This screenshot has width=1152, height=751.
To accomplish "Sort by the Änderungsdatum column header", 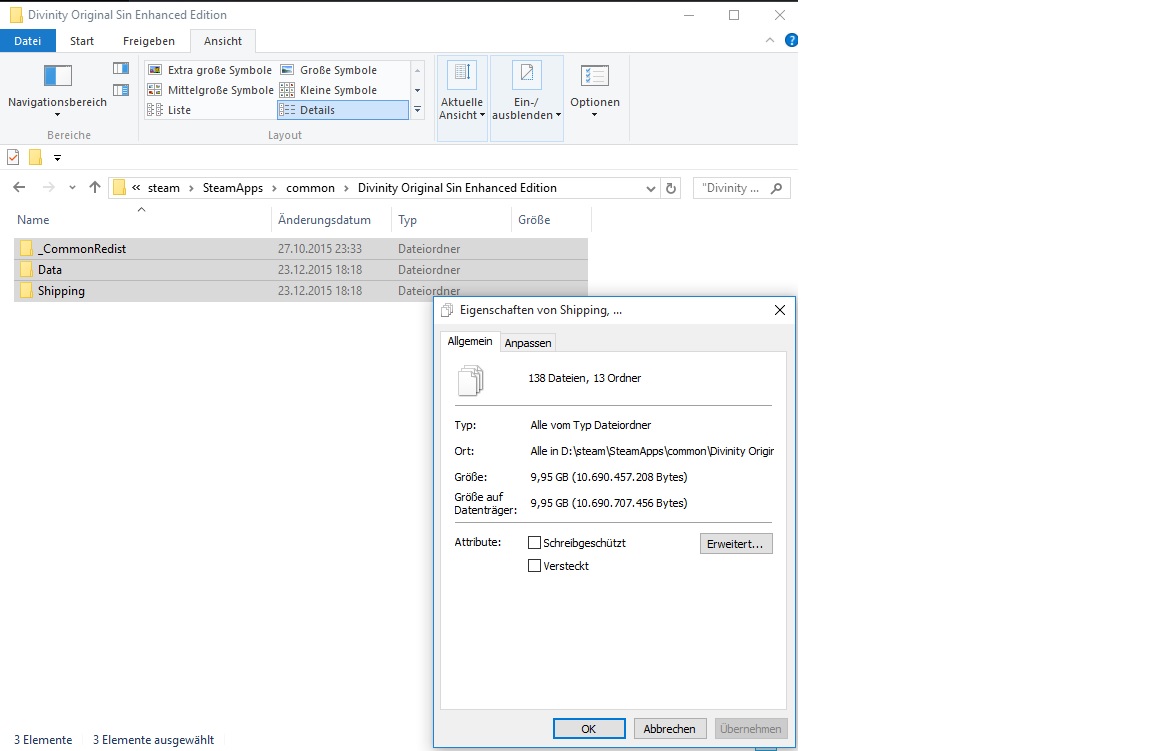I will (332, 220).
